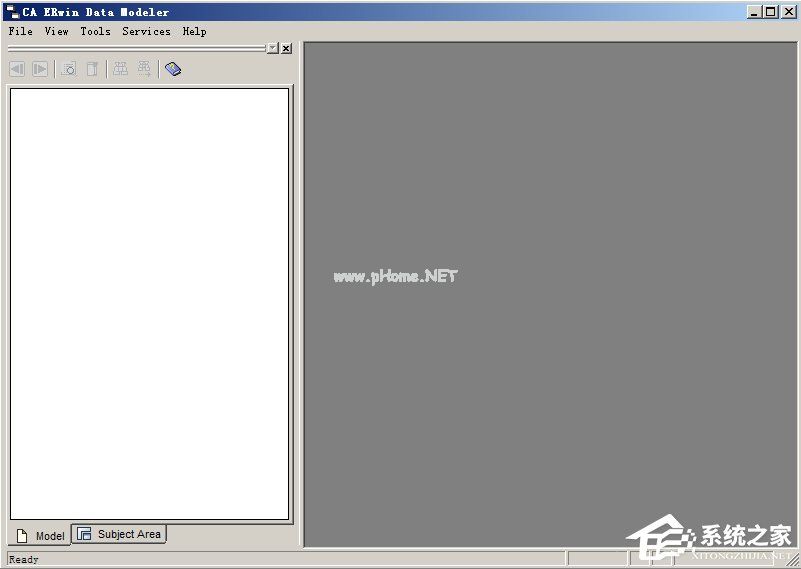
Task: Open the Help menu
Action: tap(194, 31)
